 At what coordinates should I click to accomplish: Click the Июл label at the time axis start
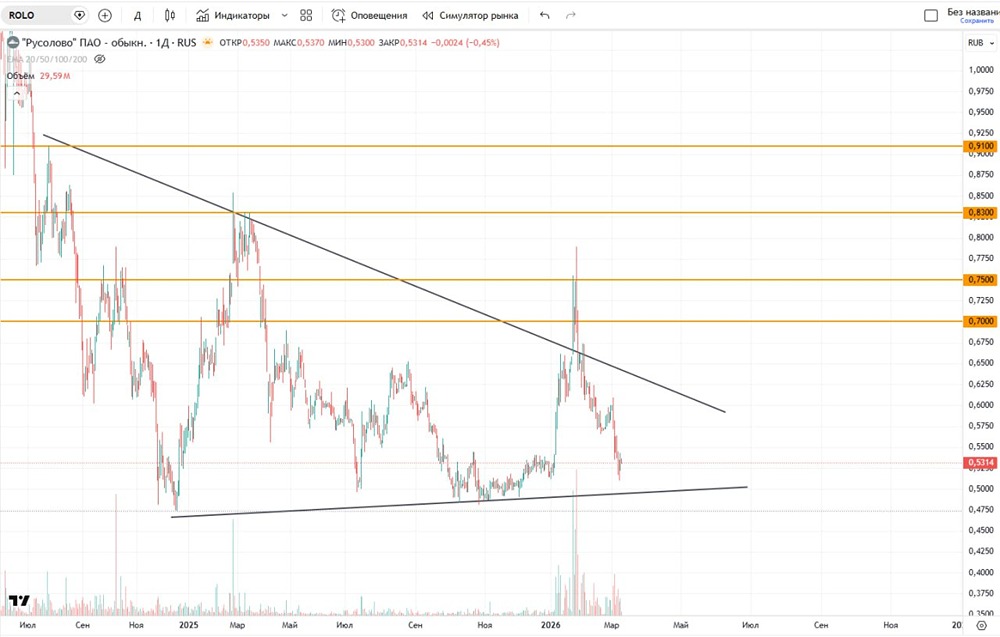click(27, 625)
